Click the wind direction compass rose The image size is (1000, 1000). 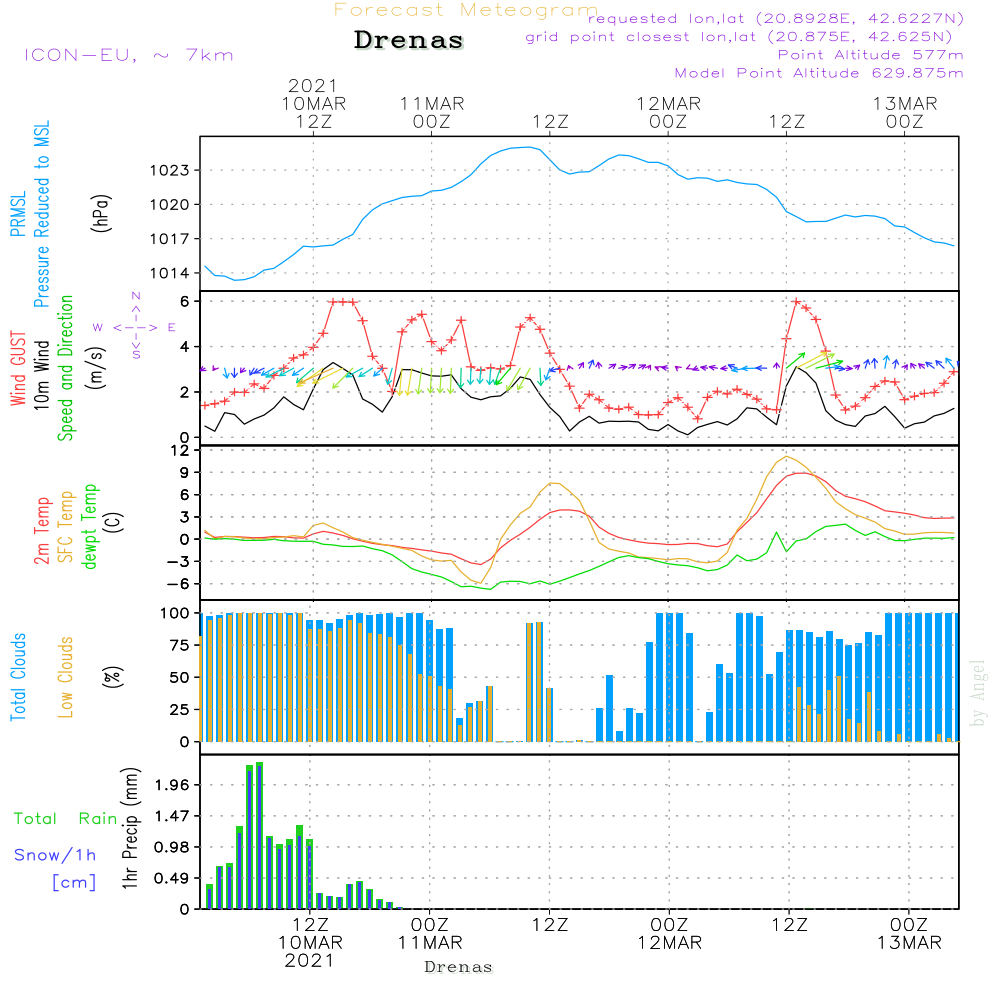(x=135, y=326)
